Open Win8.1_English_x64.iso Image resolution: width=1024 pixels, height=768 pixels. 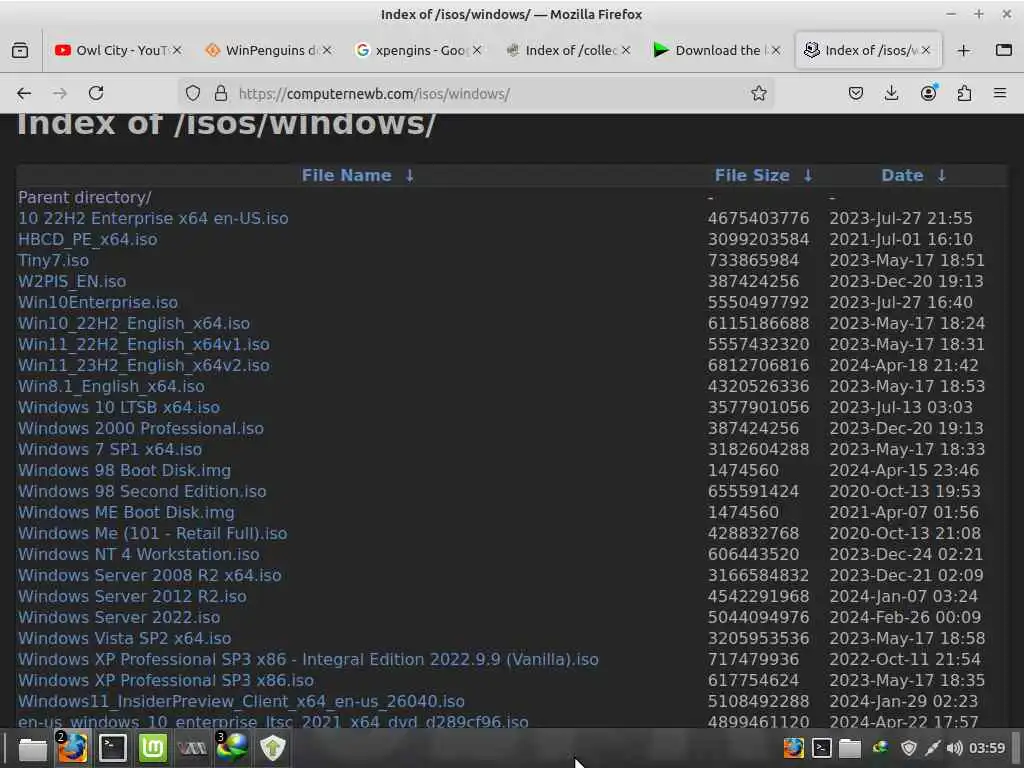tap(111, 386)
